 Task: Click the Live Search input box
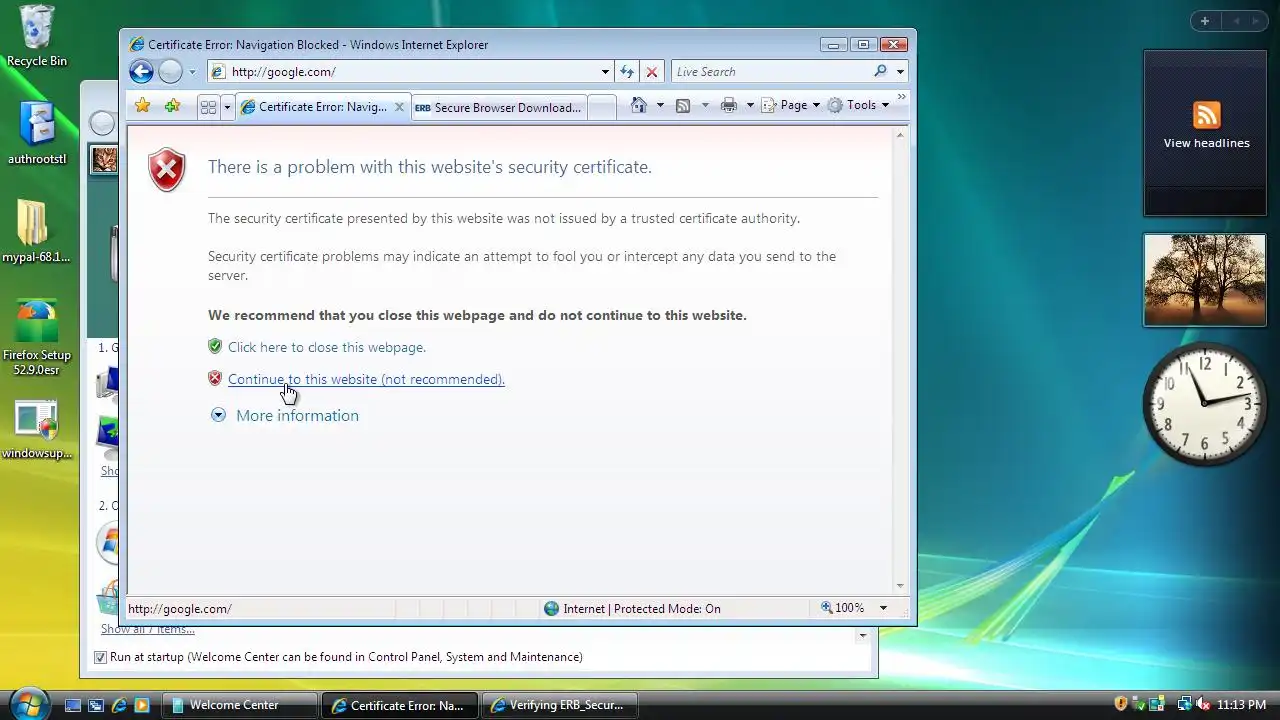770,72
